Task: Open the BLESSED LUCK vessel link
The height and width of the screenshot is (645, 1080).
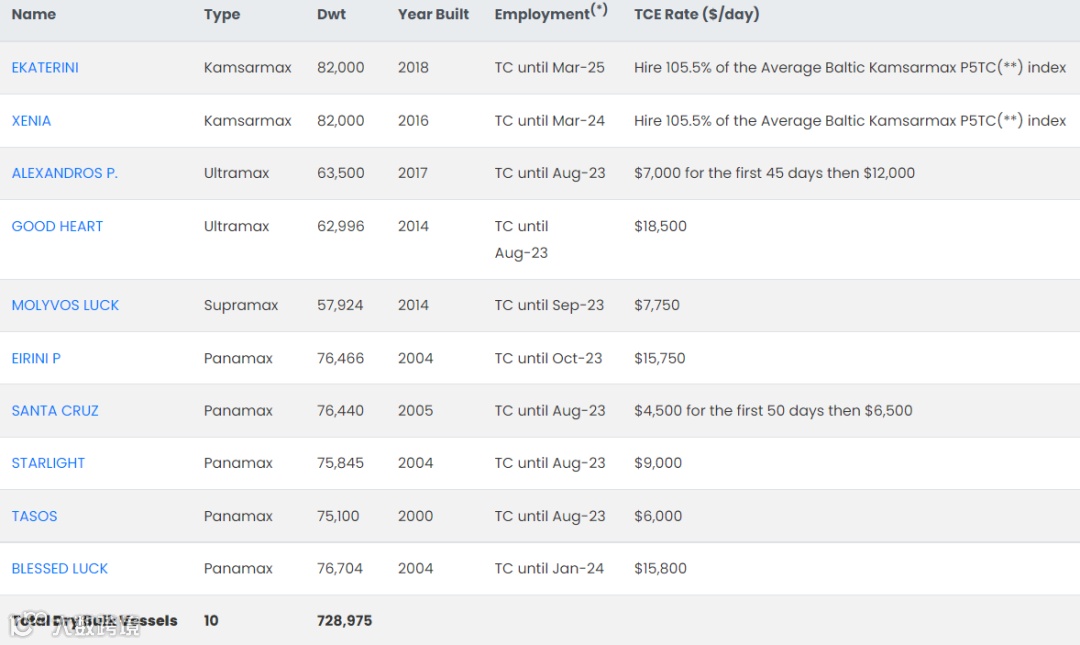Action: click(60, 568)
